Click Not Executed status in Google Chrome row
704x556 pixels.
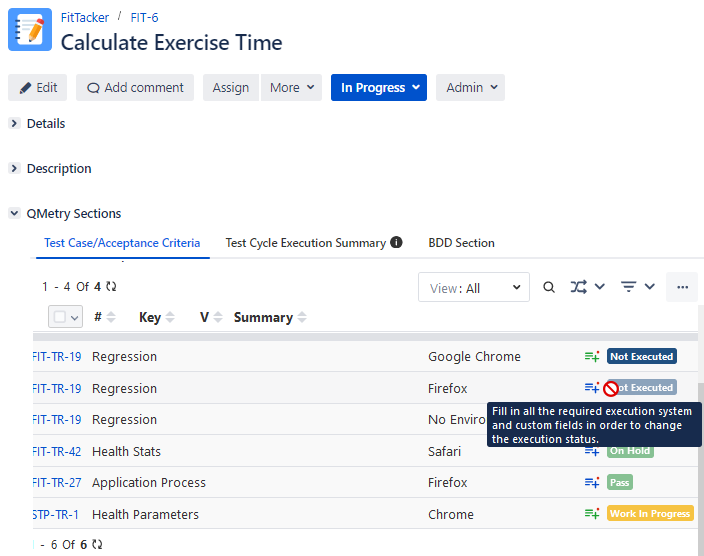(642, 356)
